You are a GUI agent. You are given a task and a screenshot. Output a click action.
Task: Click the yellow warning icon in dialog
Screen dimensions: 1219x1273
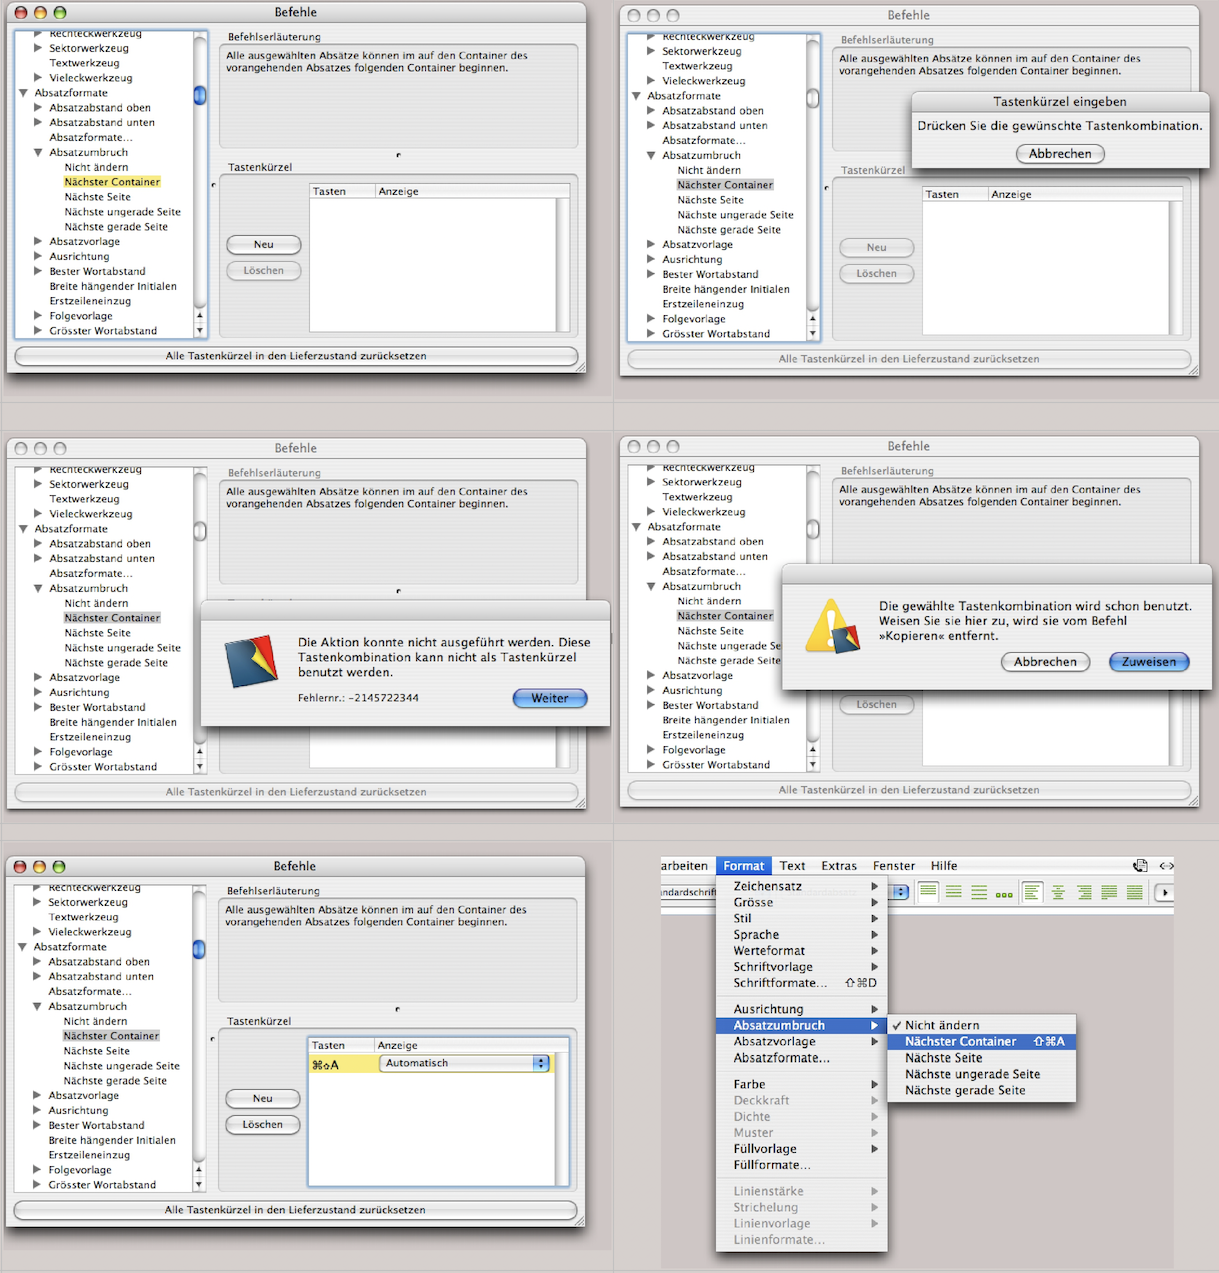(832, 627)
